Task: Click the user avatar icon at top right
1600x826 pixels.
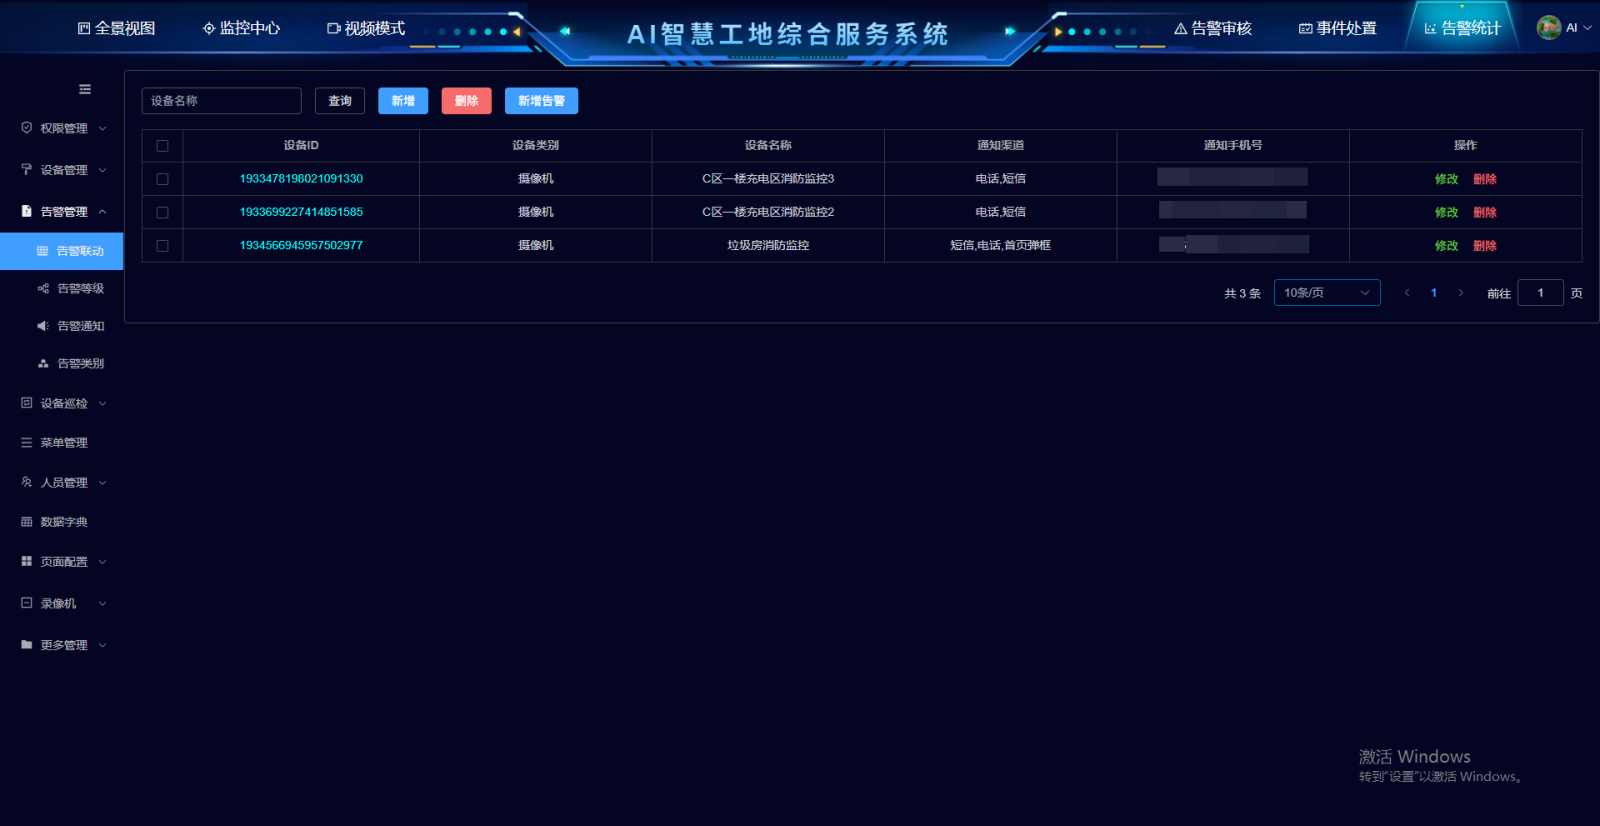Action: coord(1548,28)
